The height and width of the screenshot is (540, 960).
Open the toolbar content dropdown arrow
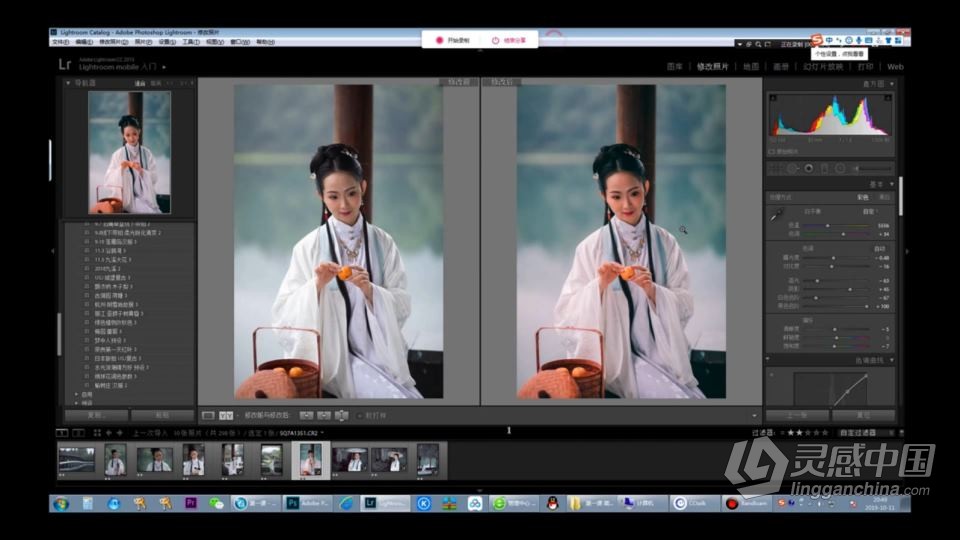(x=754, y=416)
